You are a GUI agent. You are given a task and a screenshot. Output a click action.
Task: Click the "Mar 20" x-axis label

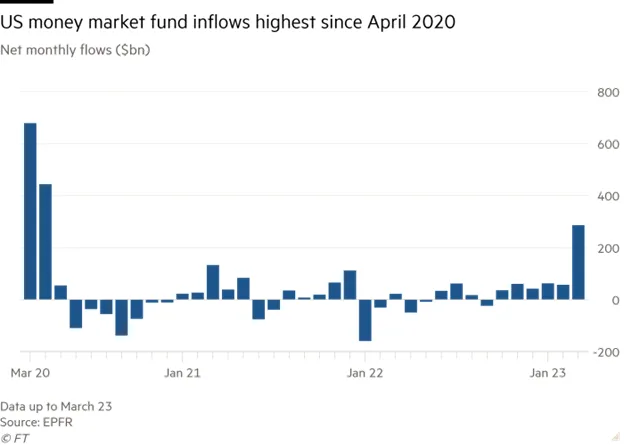pyautogui.click(x=30, y=374)
